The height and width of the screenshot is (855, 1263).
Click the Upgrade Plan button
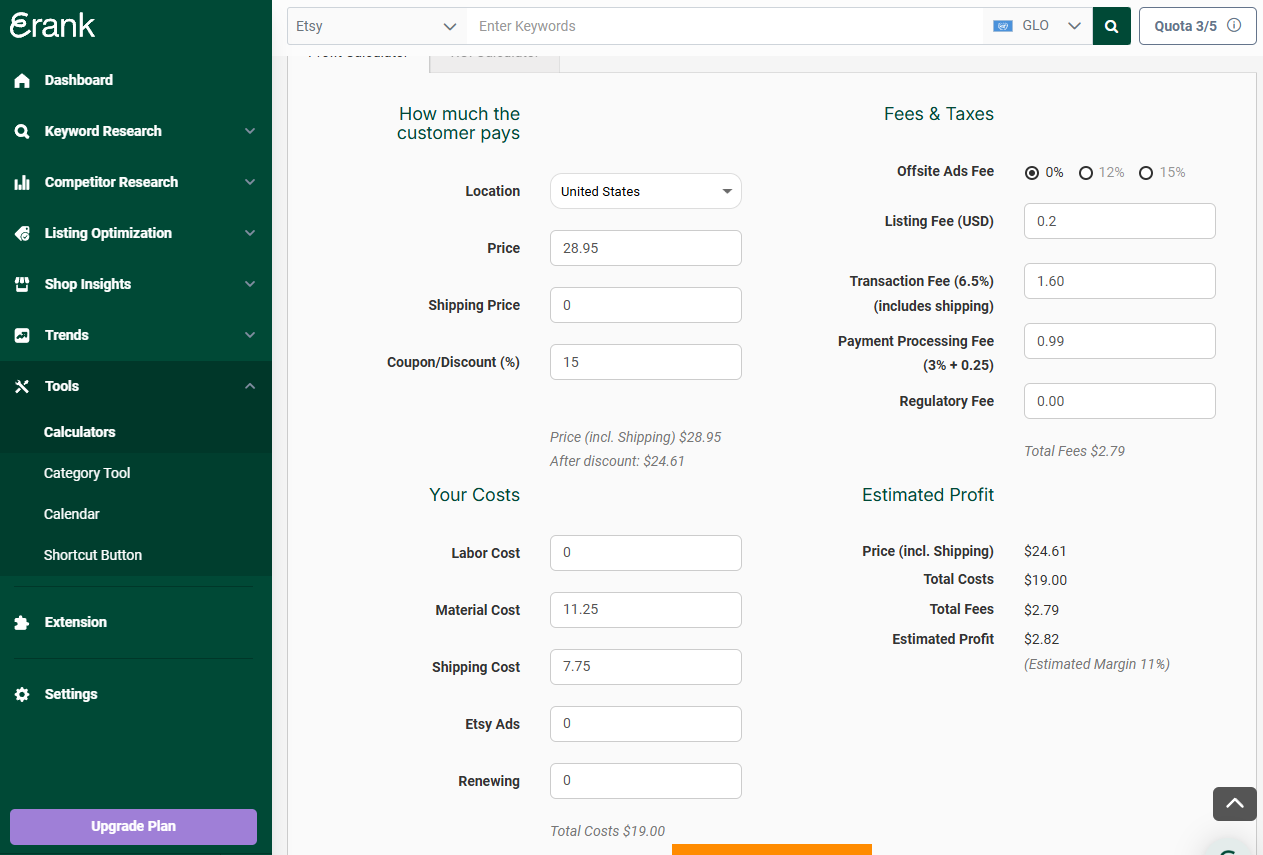click(x=132, y=827)
